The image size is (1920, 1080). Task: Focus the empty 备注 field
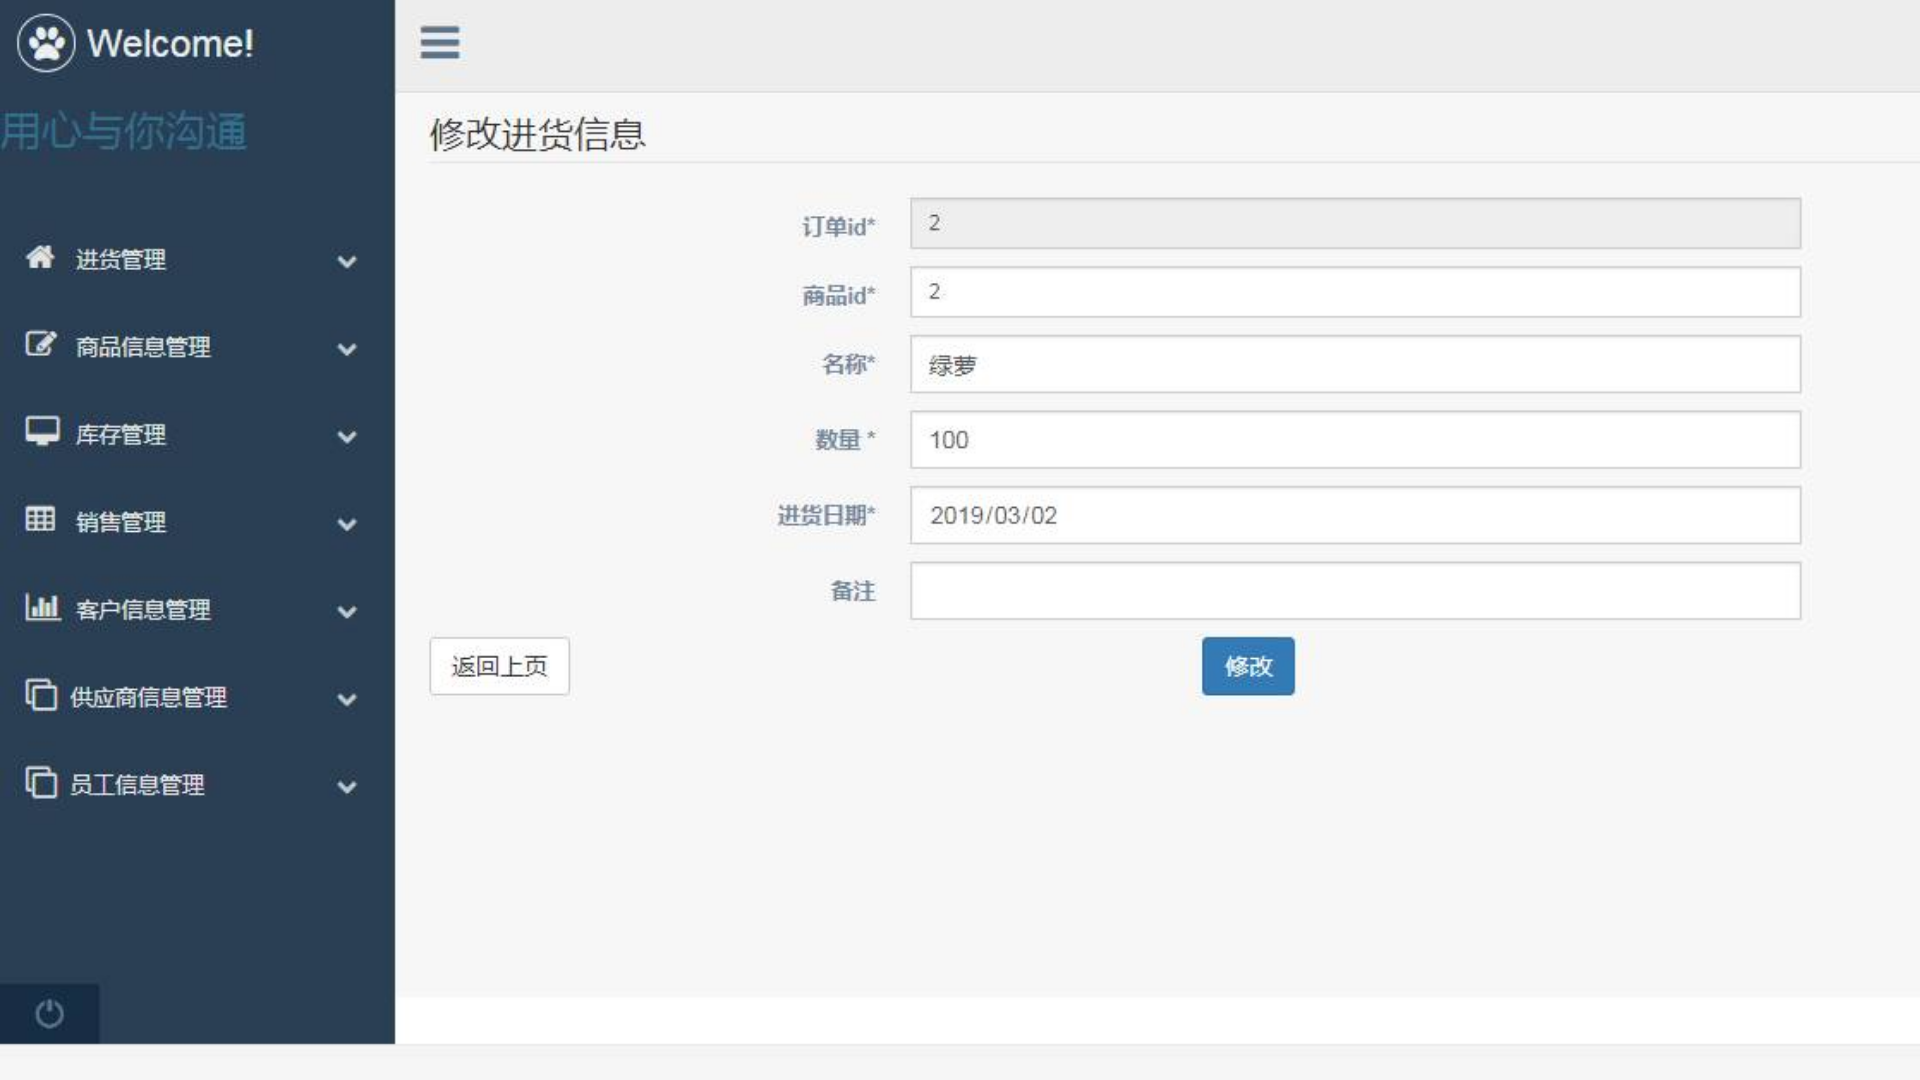tap(1355, 591)
